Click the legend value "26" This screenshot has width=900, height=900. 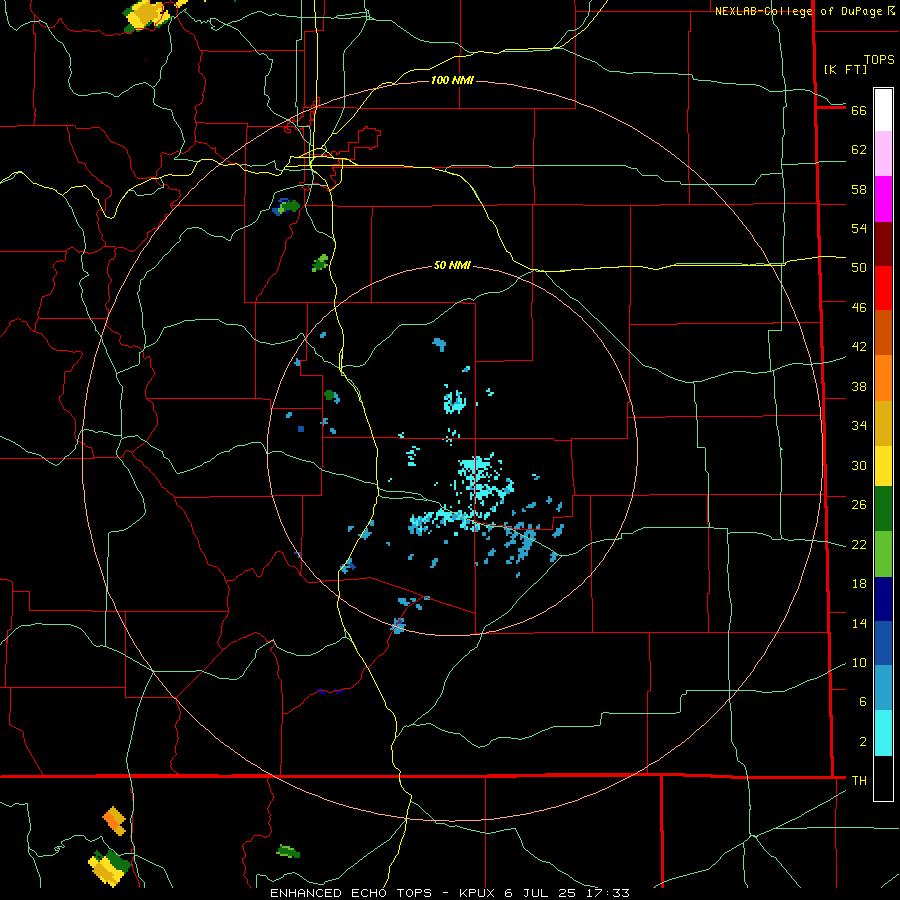[x=859, y=505]
